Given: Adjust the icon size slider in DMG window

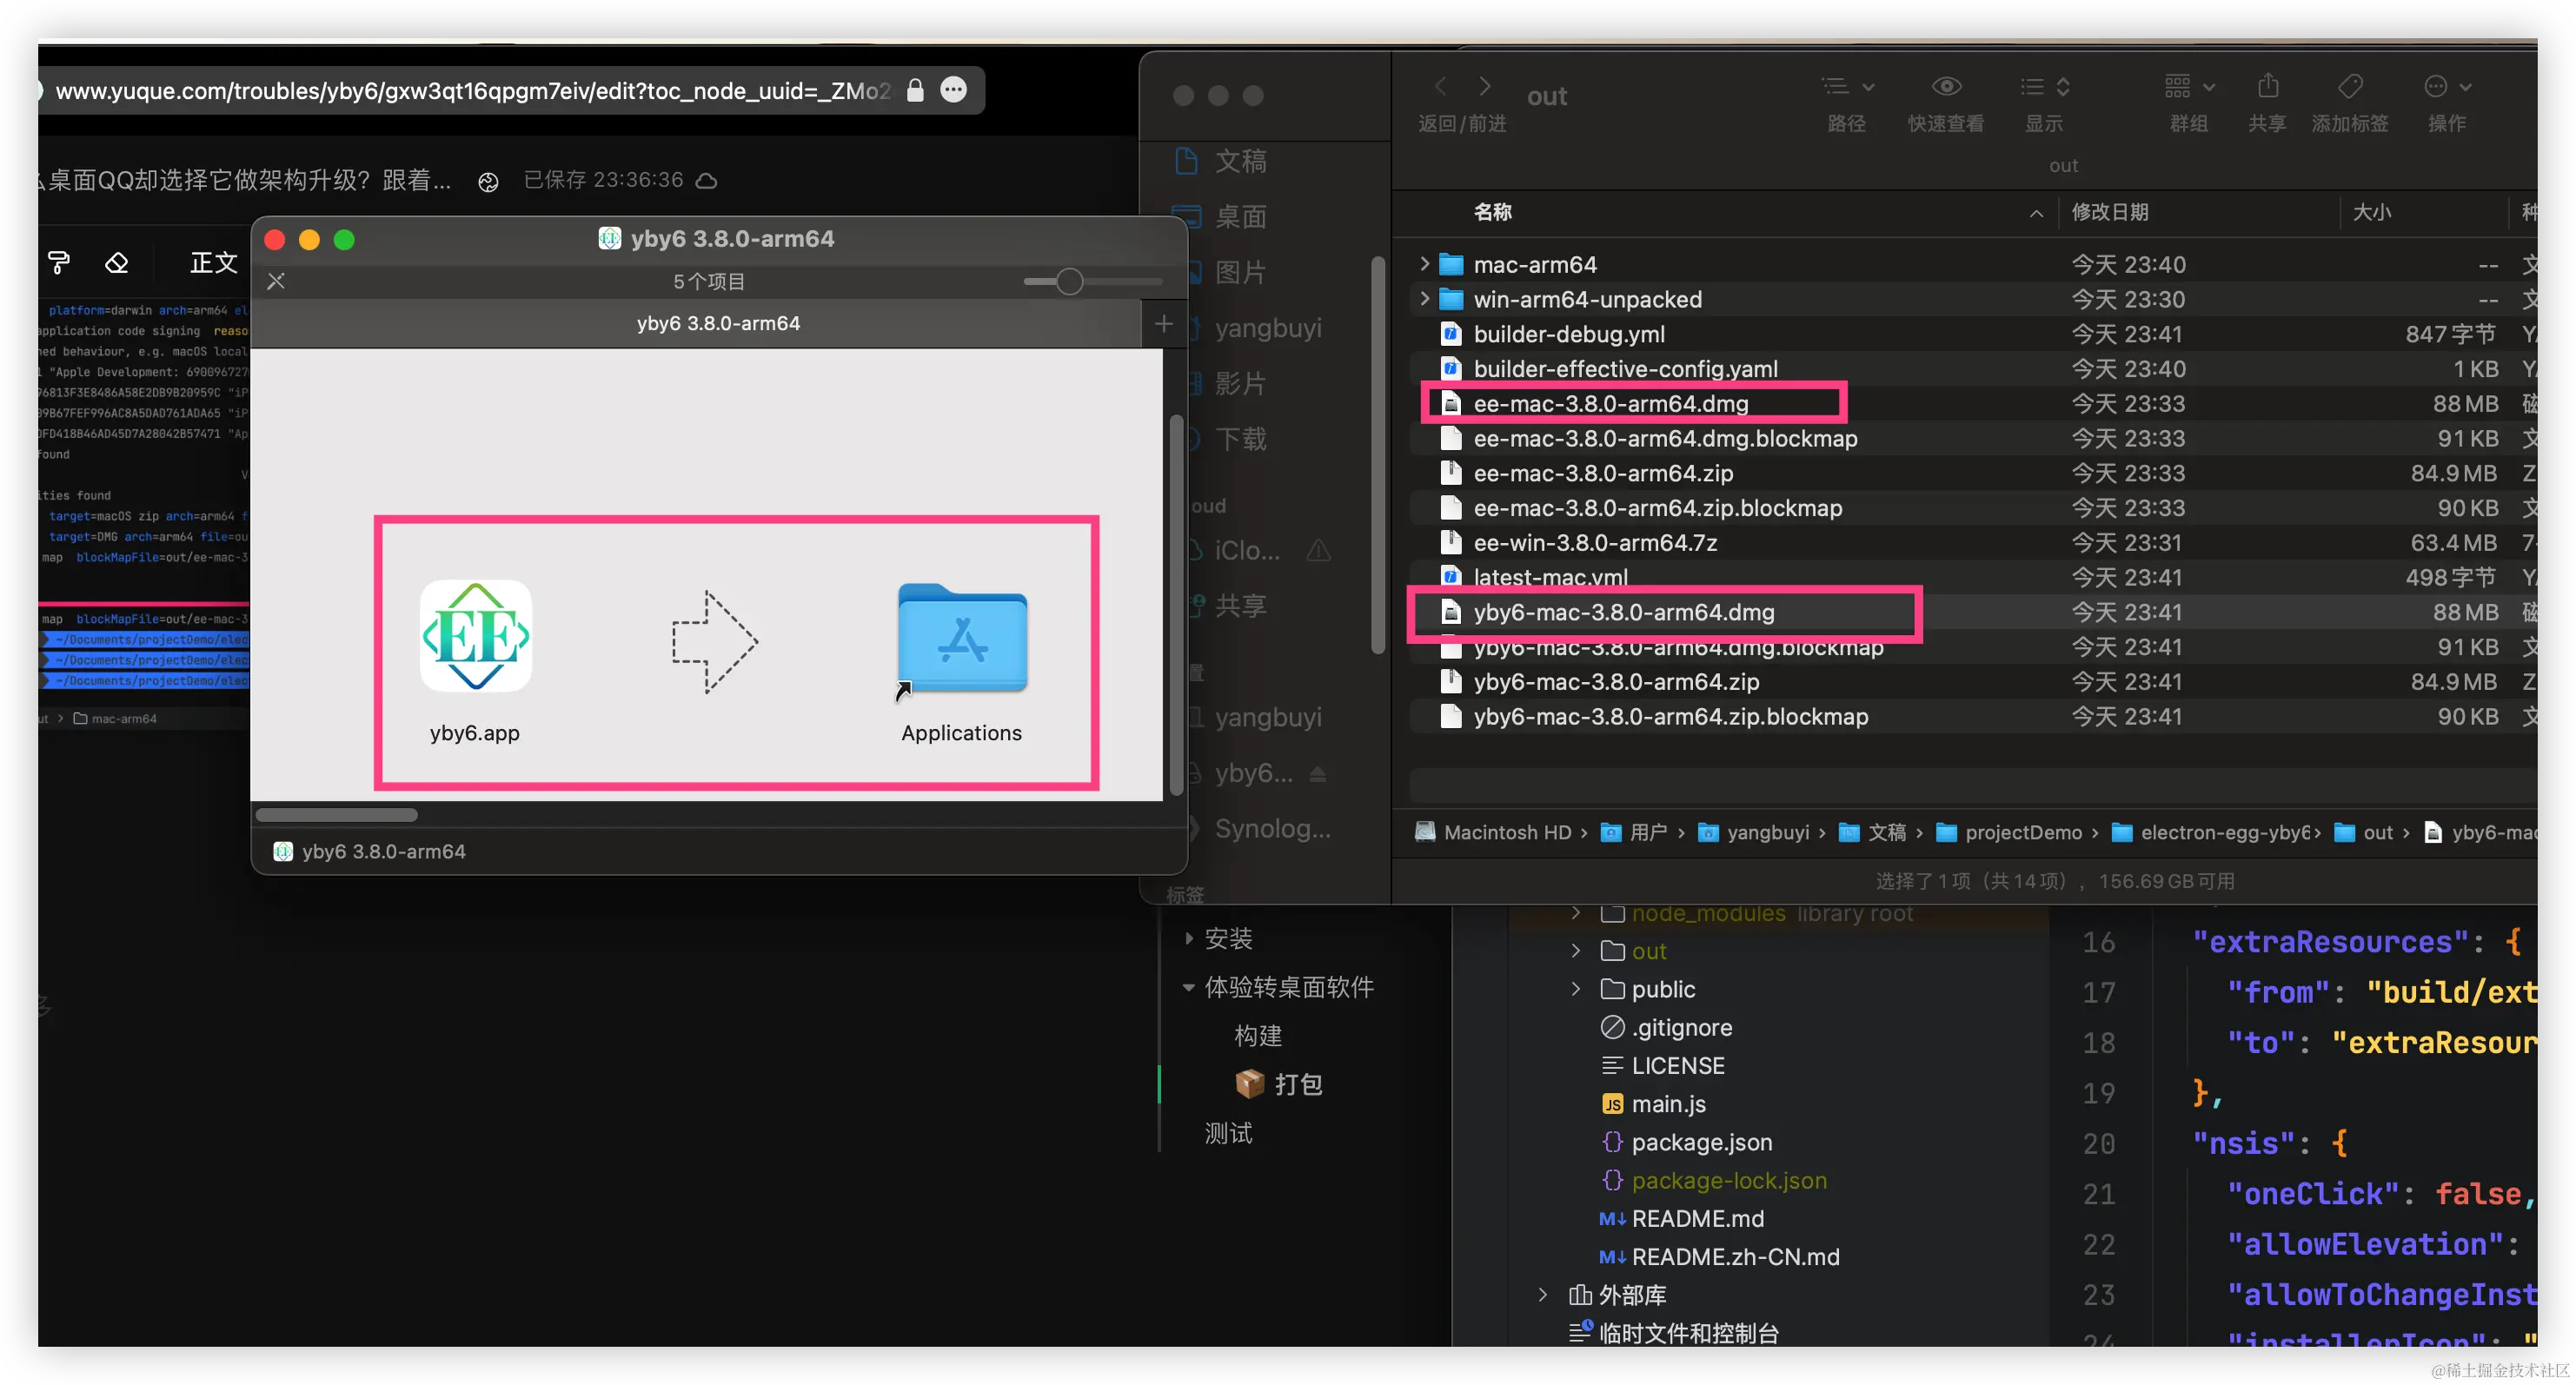Looking at the screenshot, I should tap(1069, 282).
